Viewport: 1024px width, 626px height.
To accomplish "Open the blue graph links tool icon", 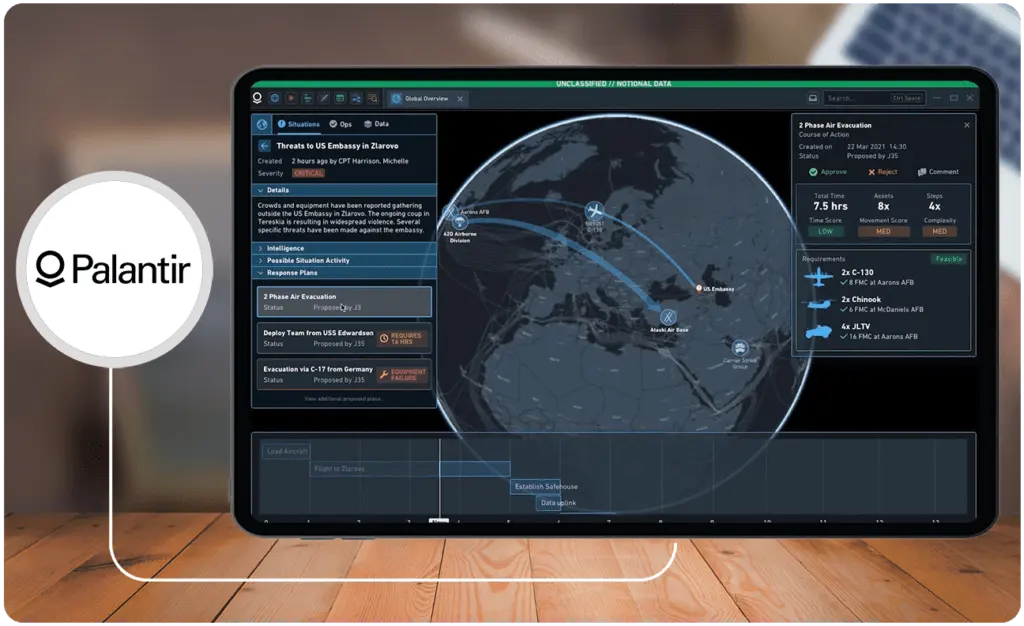I will point(356,98).
